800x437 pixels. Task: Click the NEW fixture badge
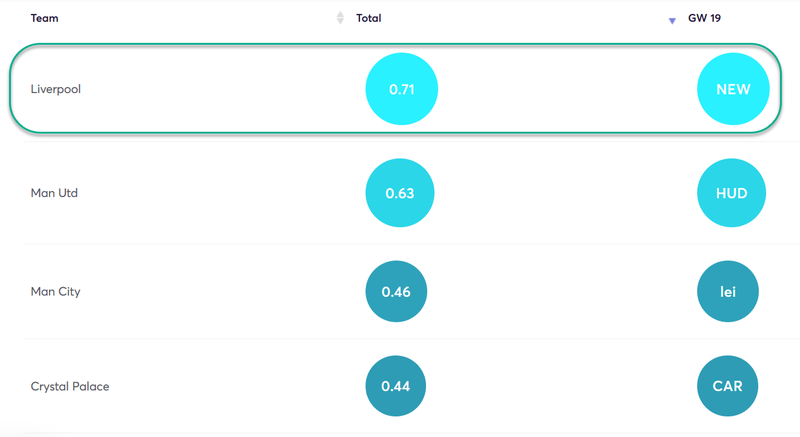pos(733,89)
